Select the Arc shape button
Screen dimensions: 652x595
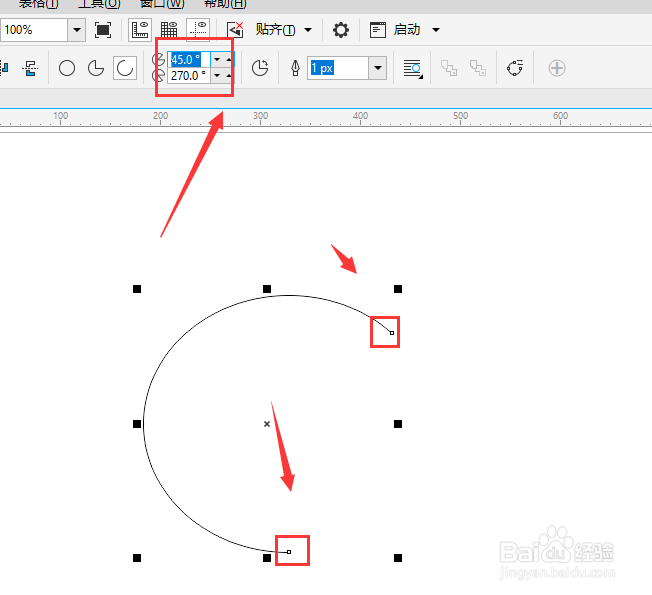(125, 68)
